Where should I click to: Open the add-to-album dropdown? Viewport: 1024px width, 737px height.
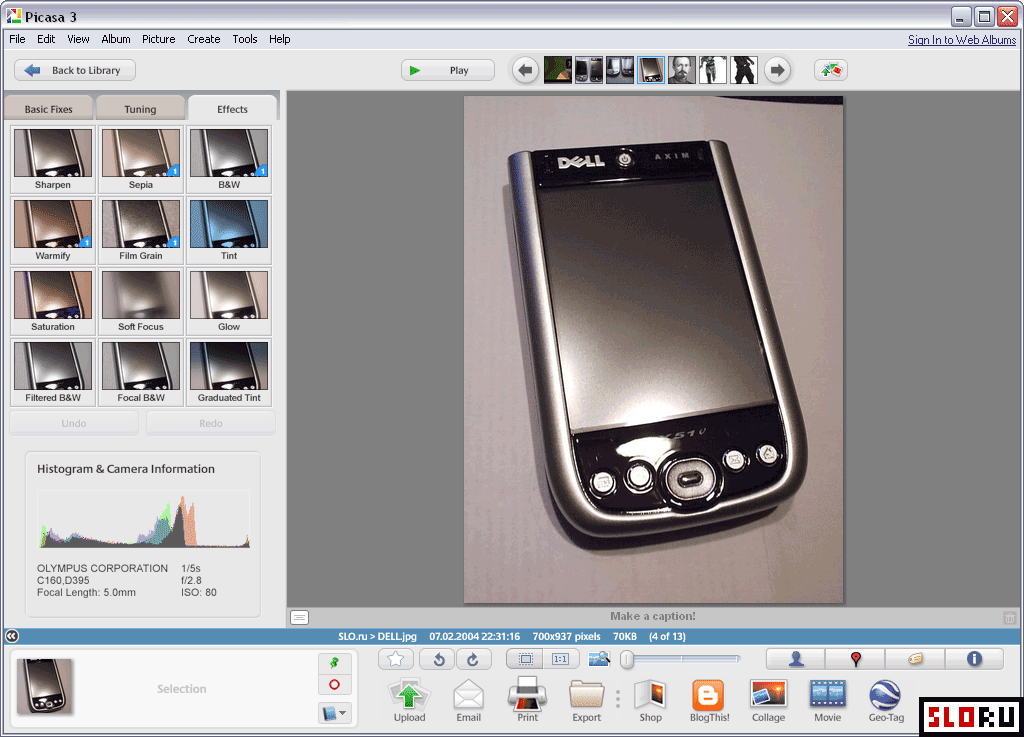coord(334,713)
